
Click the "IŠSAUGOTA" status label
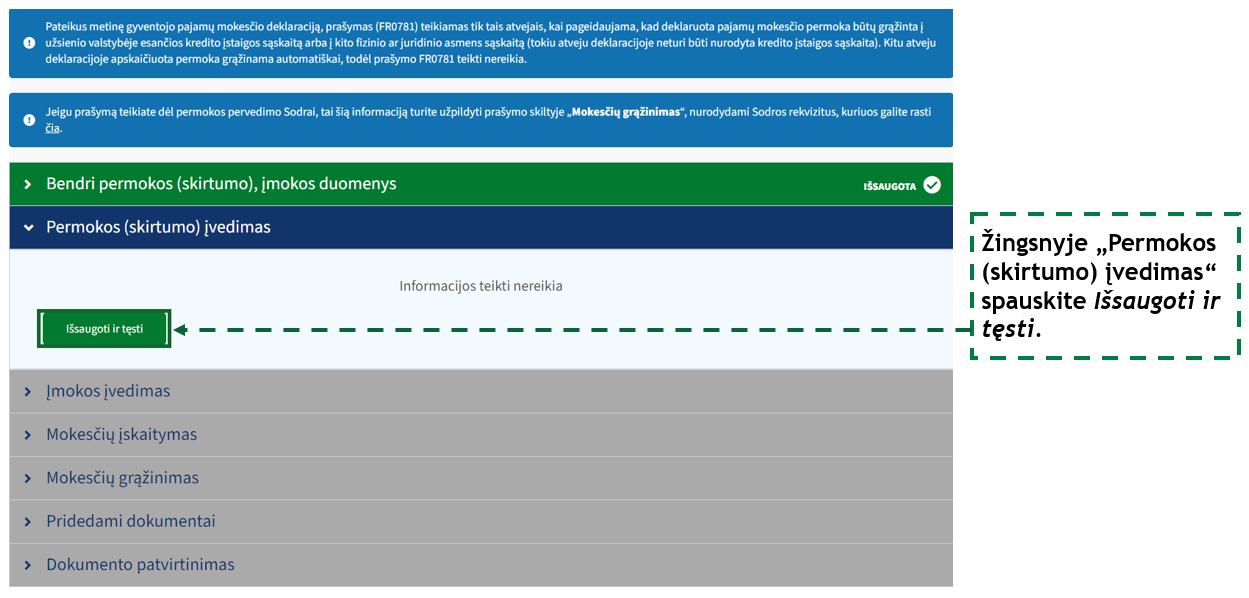pyautogui.click(x=889, y=186)
